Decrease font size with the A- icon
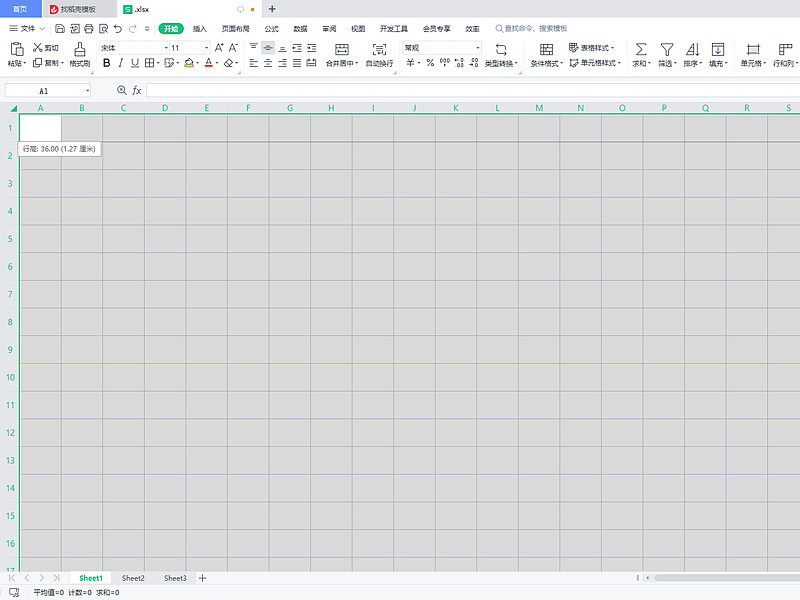The width and height of the screenshot is (800, 600). pyautogui.click(x=233, y=47)
